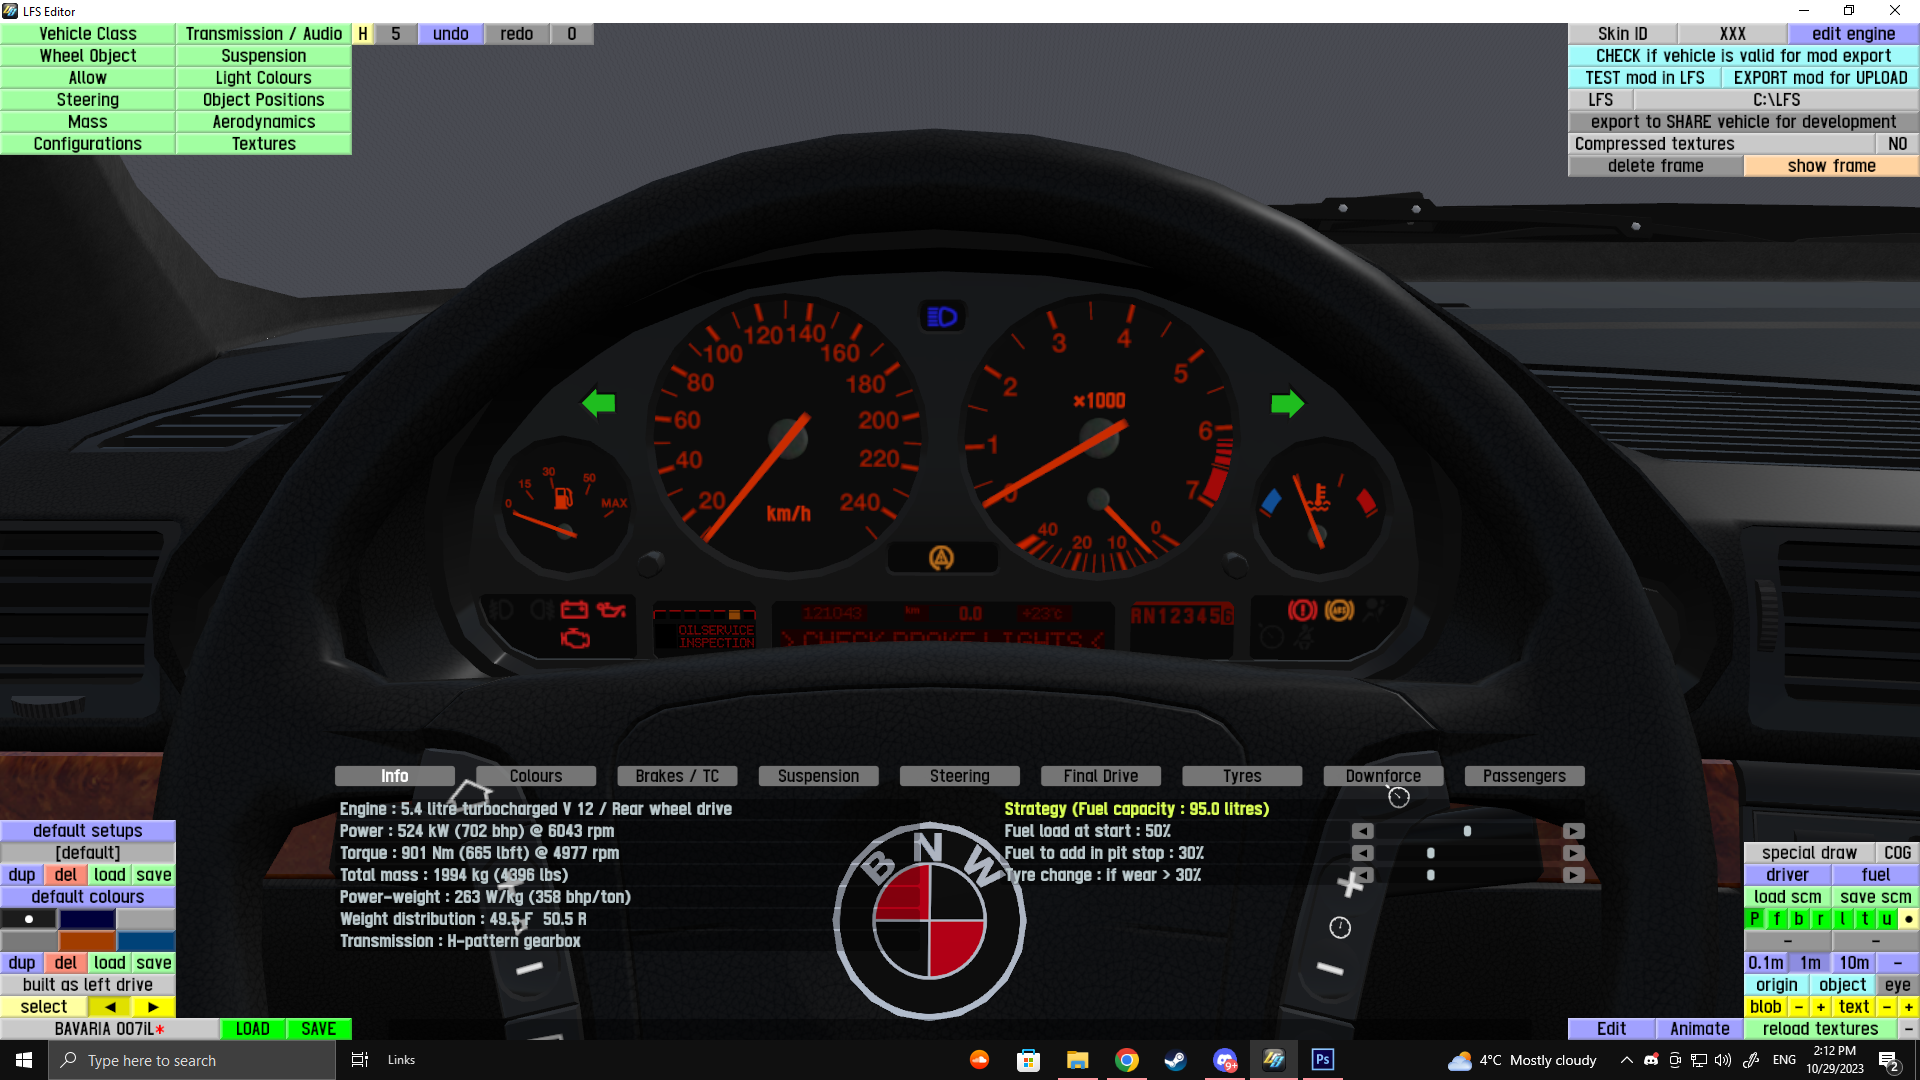Click the previous vehicle select arrow
The width and height of the screenshot is (1920, 1080).
110,1007
